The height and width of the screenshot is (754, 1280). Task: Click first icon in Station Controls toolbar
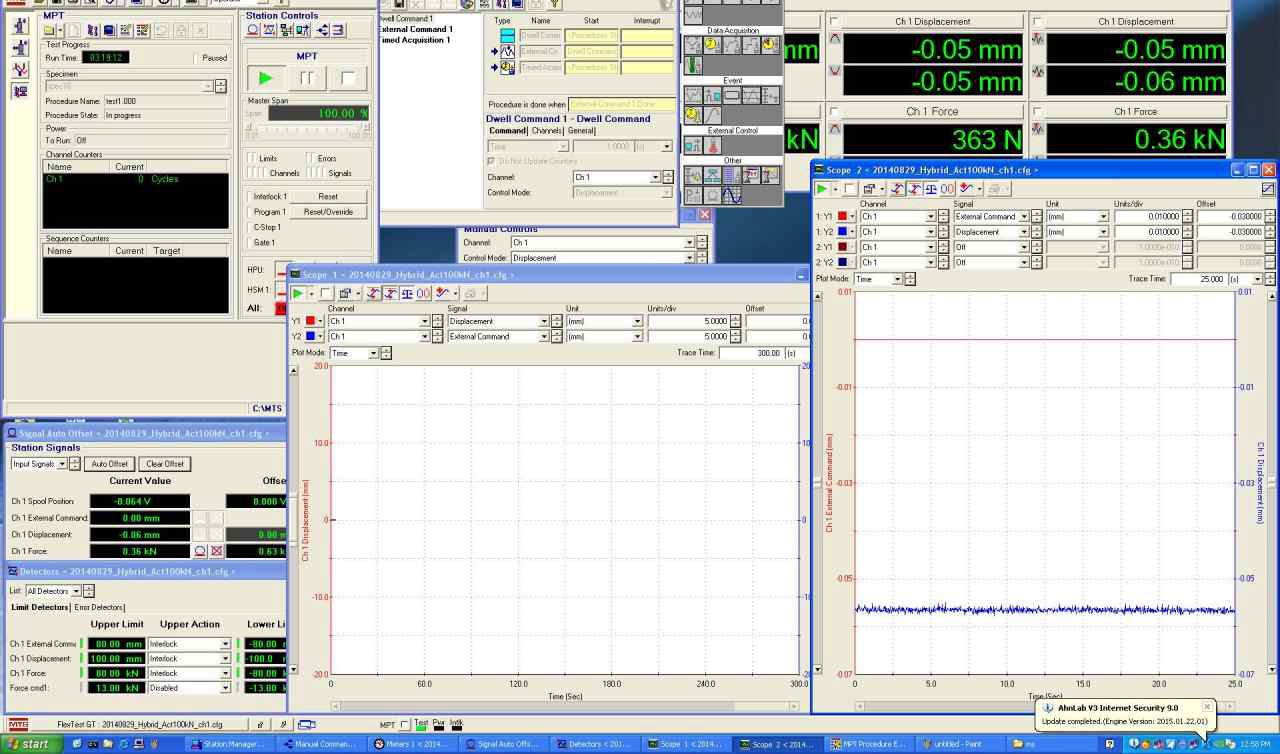[254, 31]
